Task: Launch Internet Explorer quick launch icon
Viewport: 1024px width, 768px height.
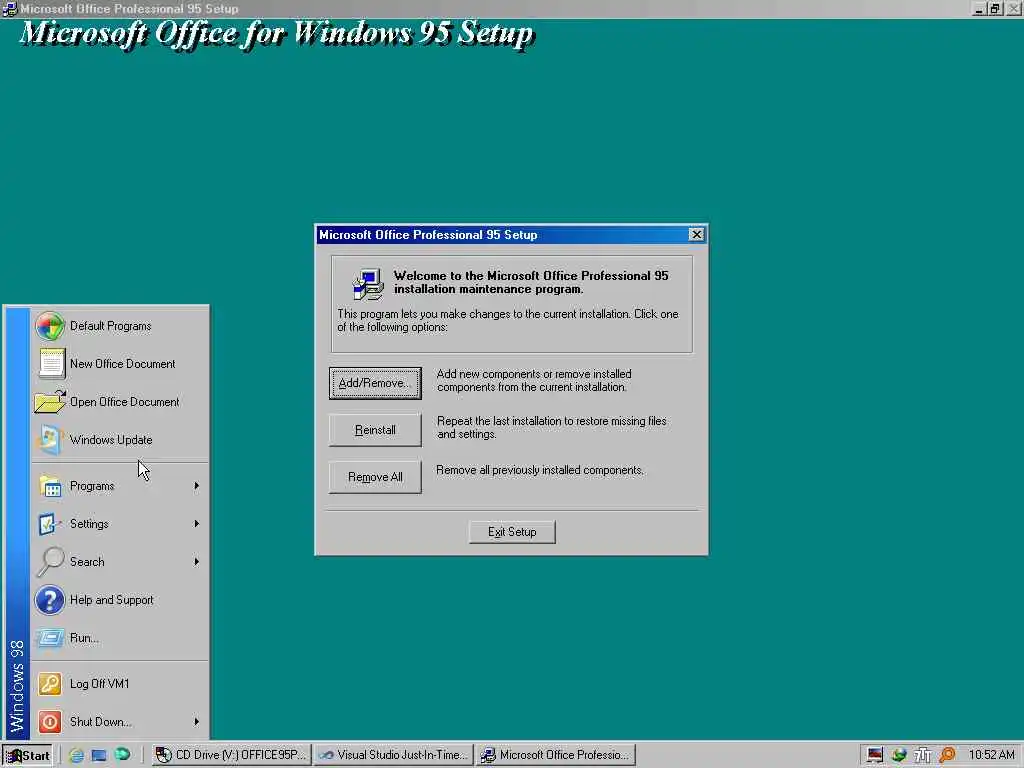Action: [x=76, y=756]
